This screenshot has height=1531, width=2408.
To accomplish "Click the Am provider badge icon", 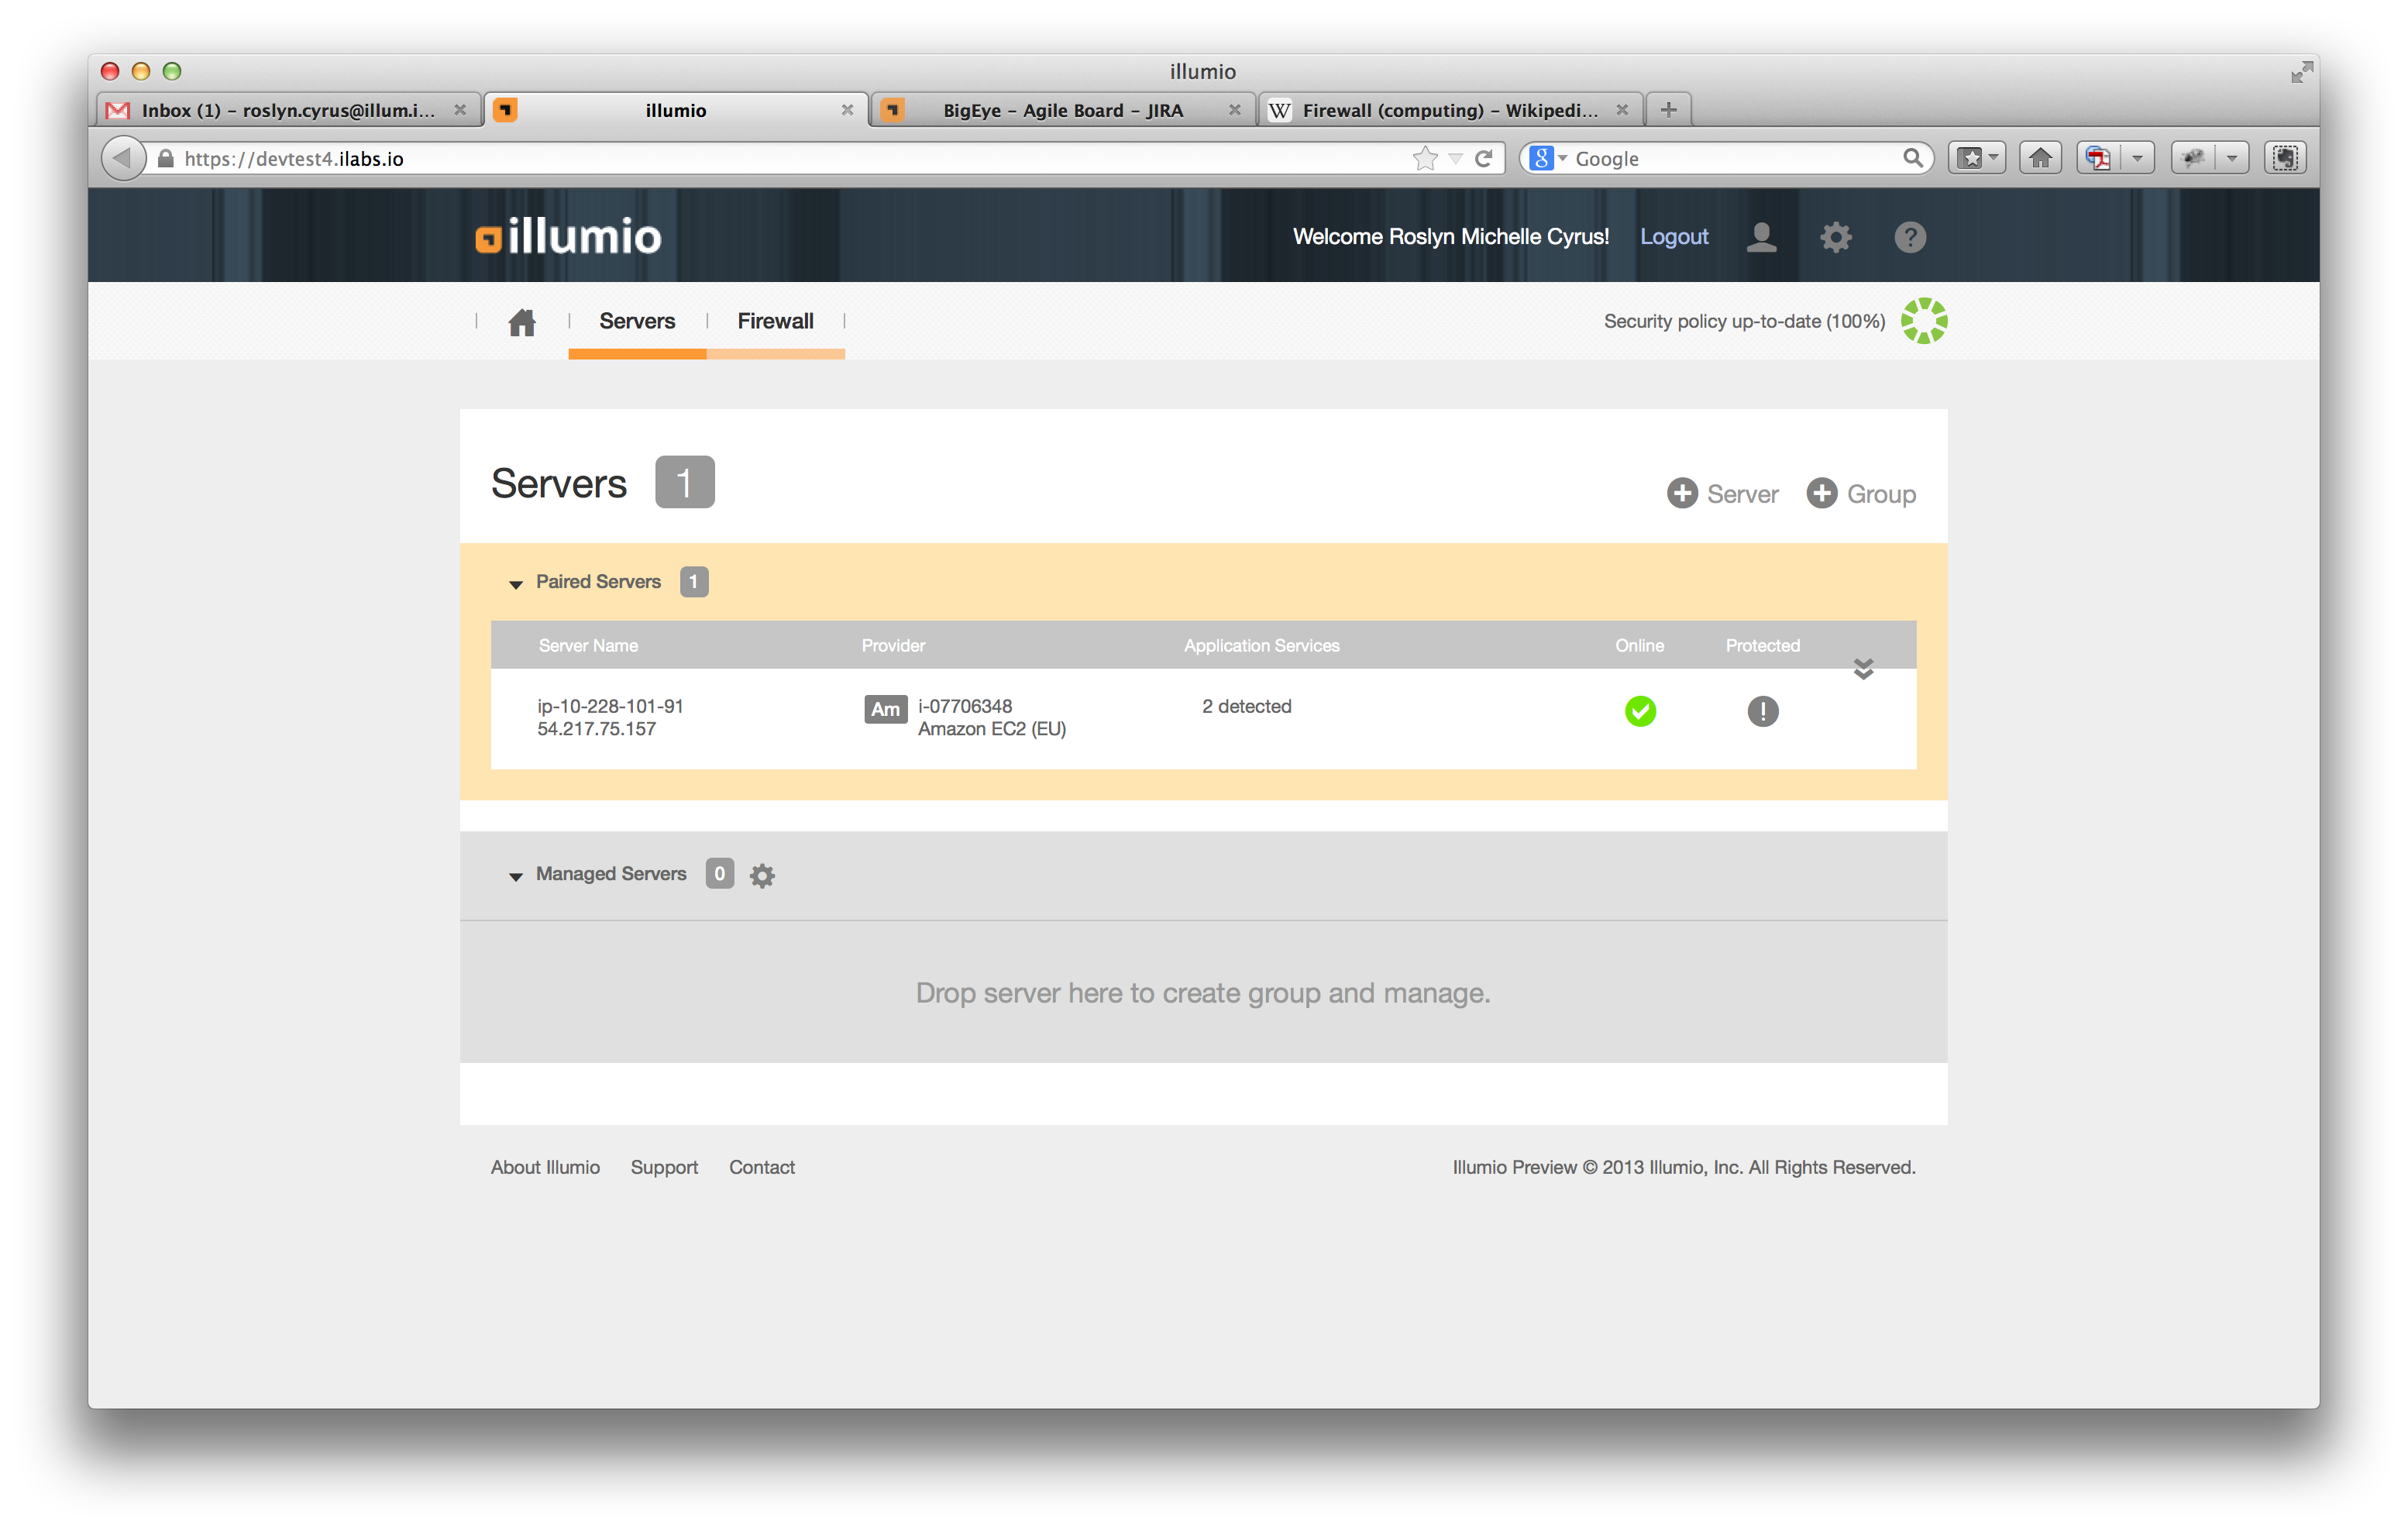I will tap(885, 709).
